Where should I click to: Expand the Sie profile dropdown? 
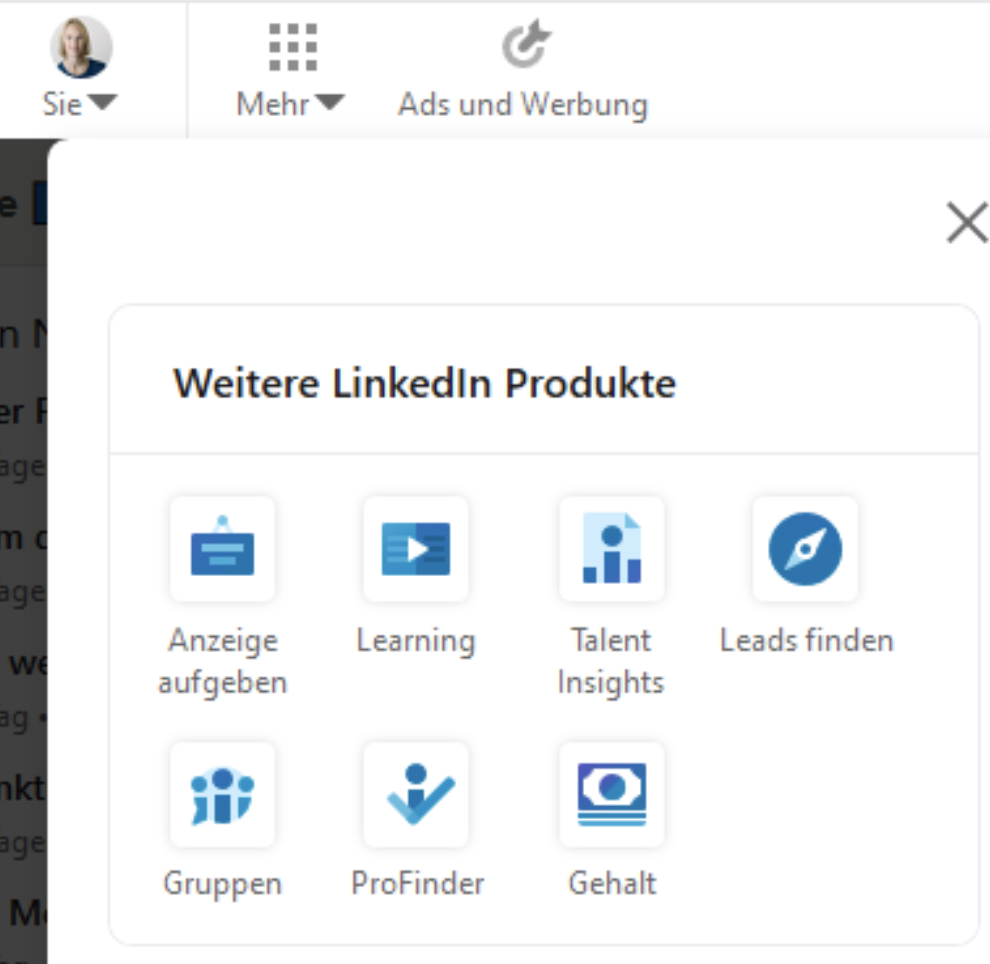click(x=102, y=102)
